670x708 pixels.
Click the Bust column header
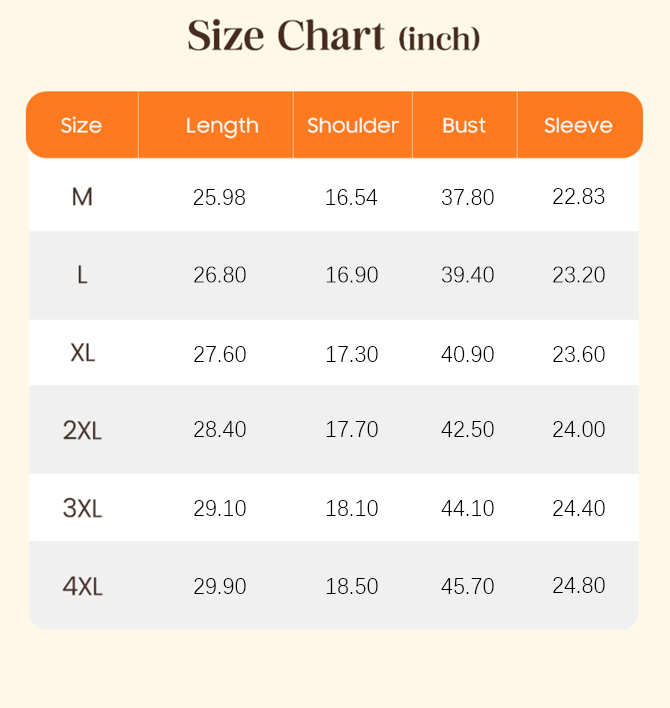(x=464, y=125)
